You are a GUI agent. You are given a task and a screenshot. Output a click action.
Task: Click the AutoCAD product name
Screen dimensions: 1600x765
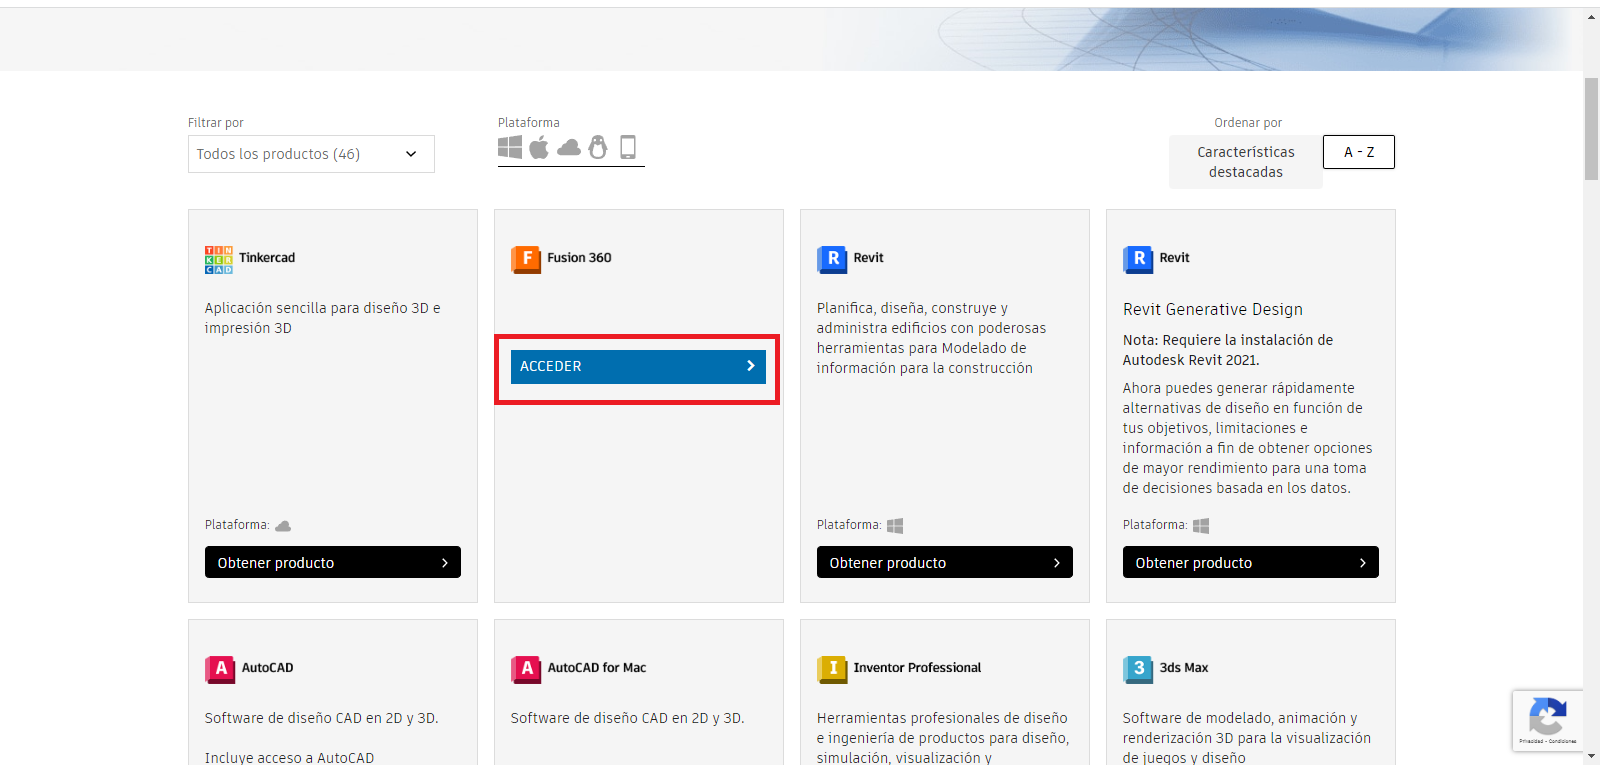267,668
